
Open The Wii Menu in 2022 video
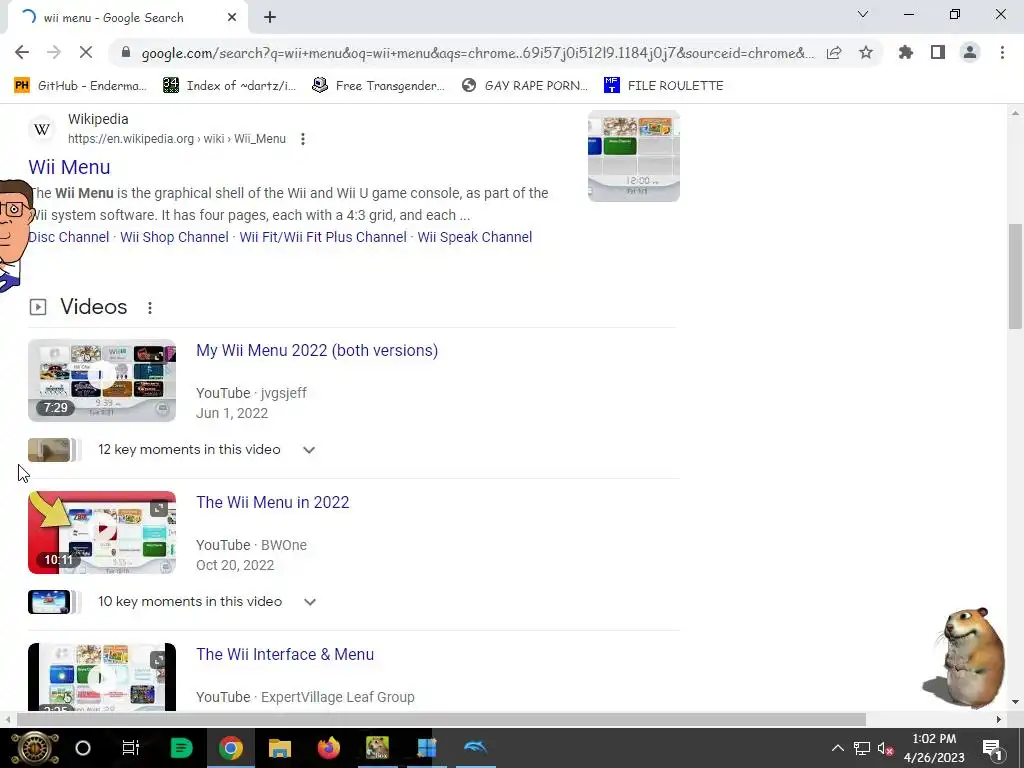(x=272, y=502)
